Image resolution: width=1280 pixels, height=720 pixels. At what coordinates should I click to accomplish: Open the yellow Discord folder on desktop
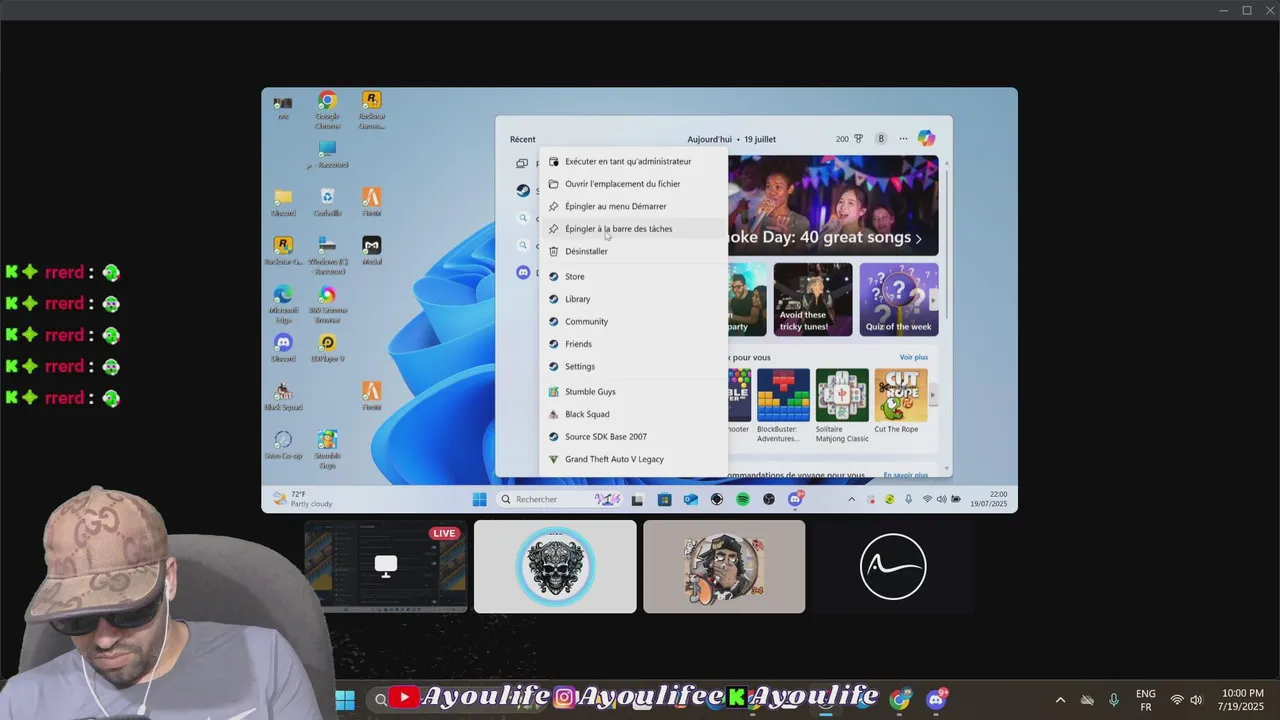283,202
